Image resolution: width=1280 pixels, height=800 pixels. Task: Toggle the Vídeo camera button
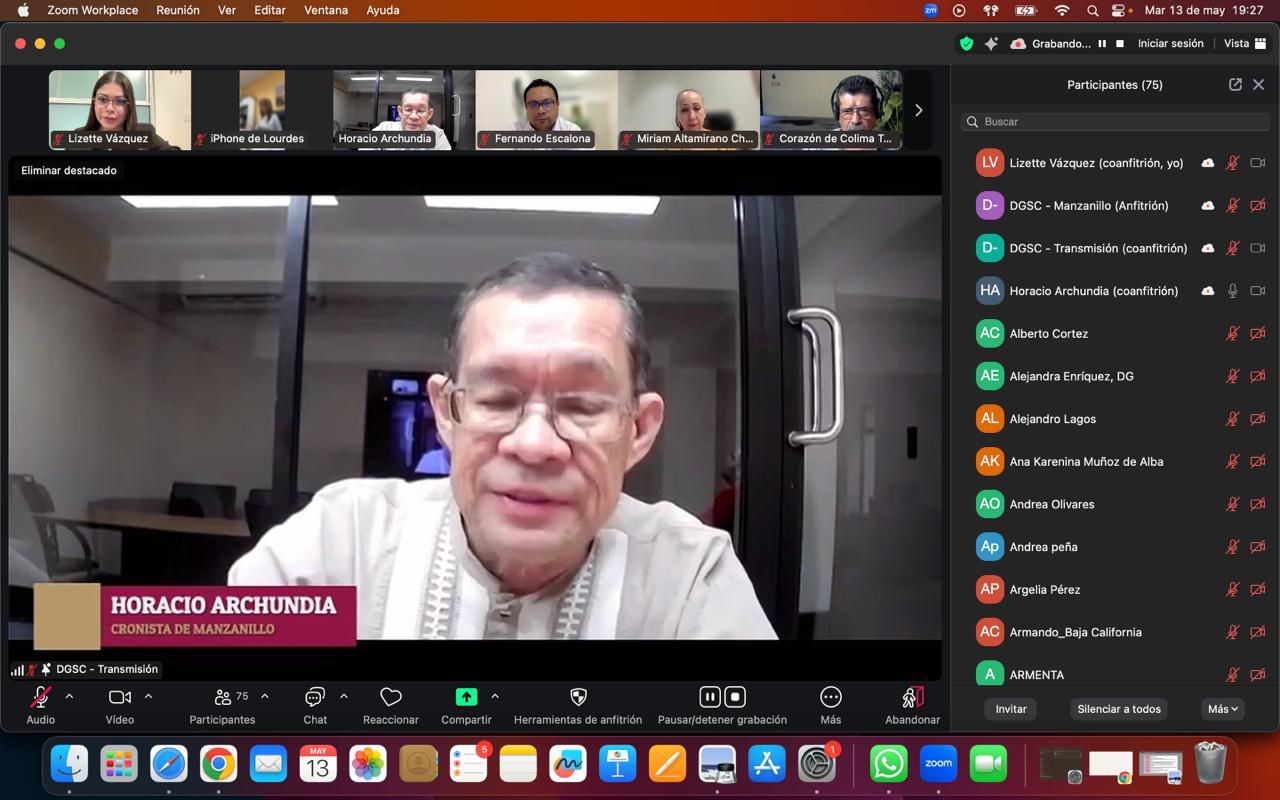click(119, 697)
